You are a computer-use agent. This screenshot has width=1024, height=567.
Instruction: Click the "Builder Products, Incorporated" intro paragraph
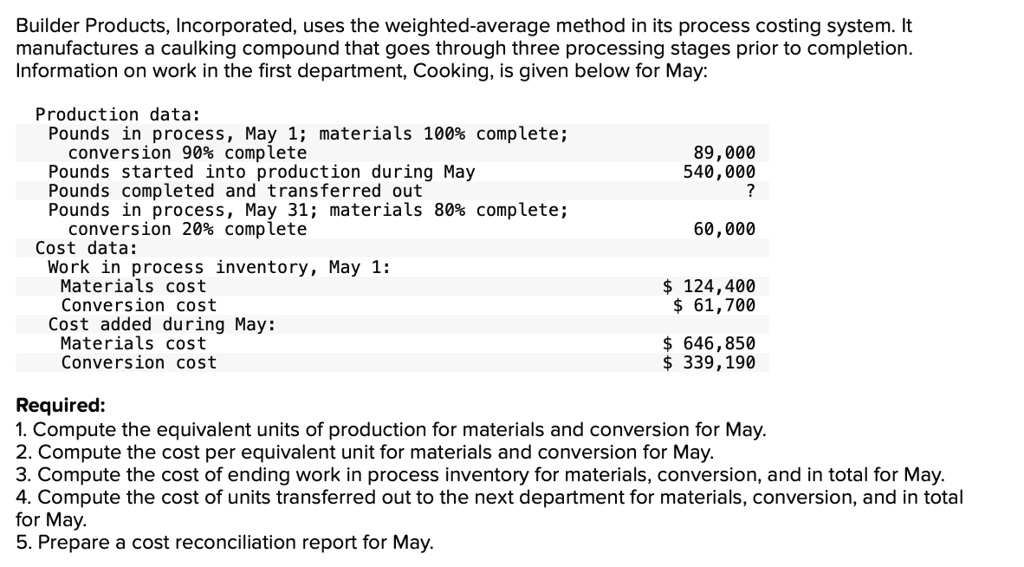[465, 49]
